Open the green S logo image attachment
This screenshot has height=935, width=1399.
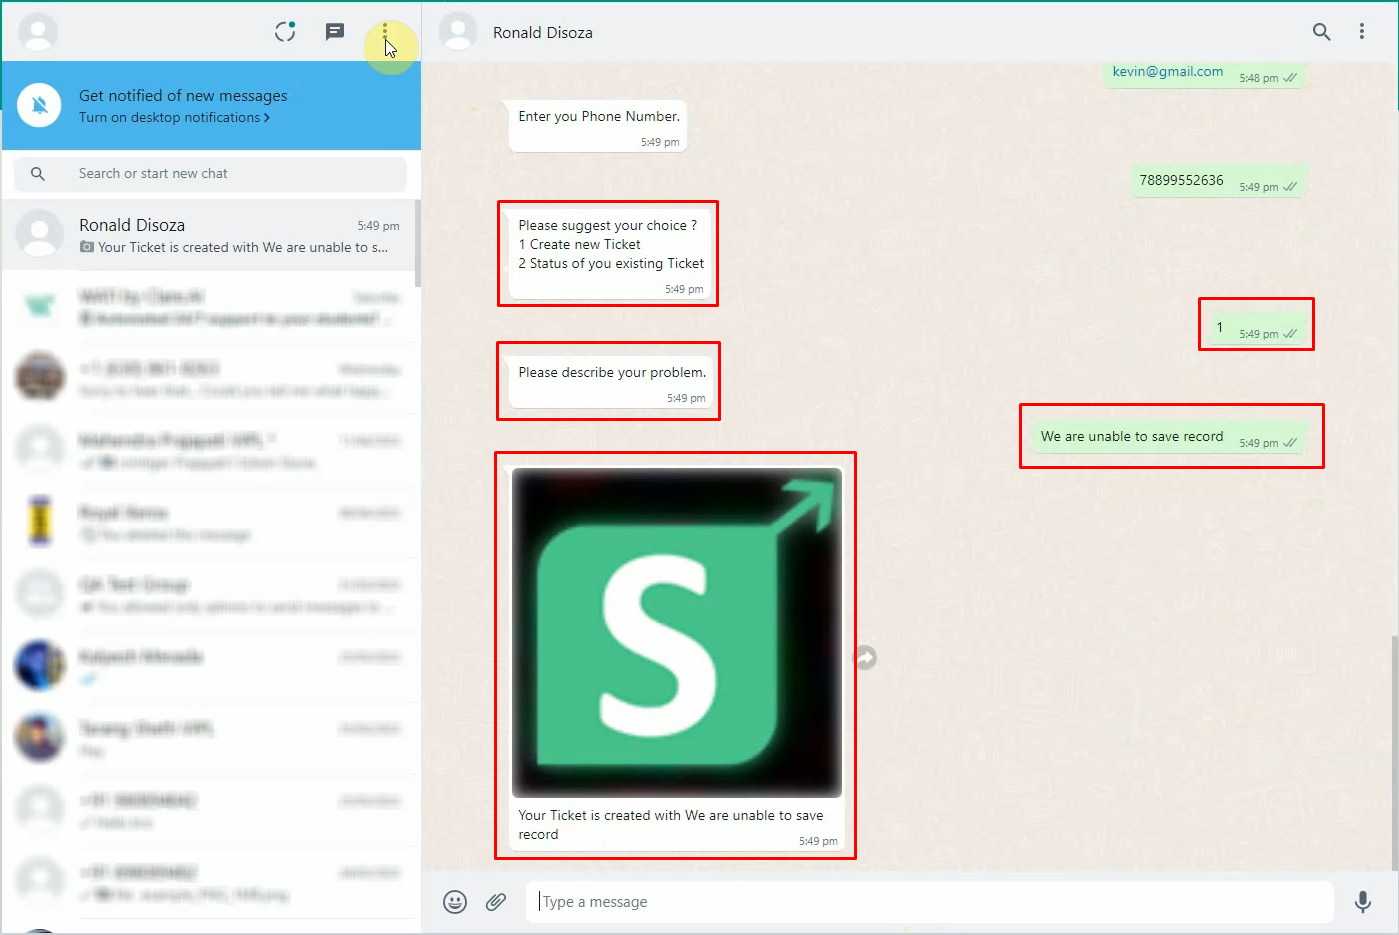(x=677, y=632)
